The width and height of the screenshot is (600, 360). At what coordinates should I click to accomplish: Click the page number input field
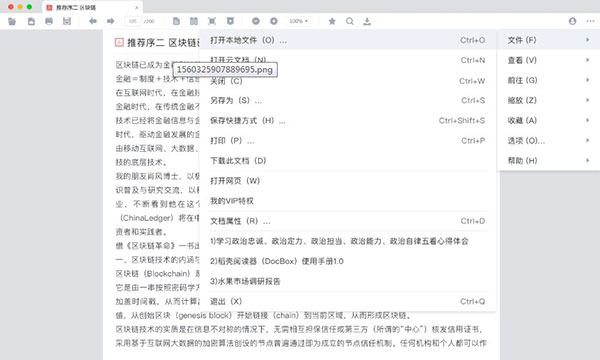(133, 21)
